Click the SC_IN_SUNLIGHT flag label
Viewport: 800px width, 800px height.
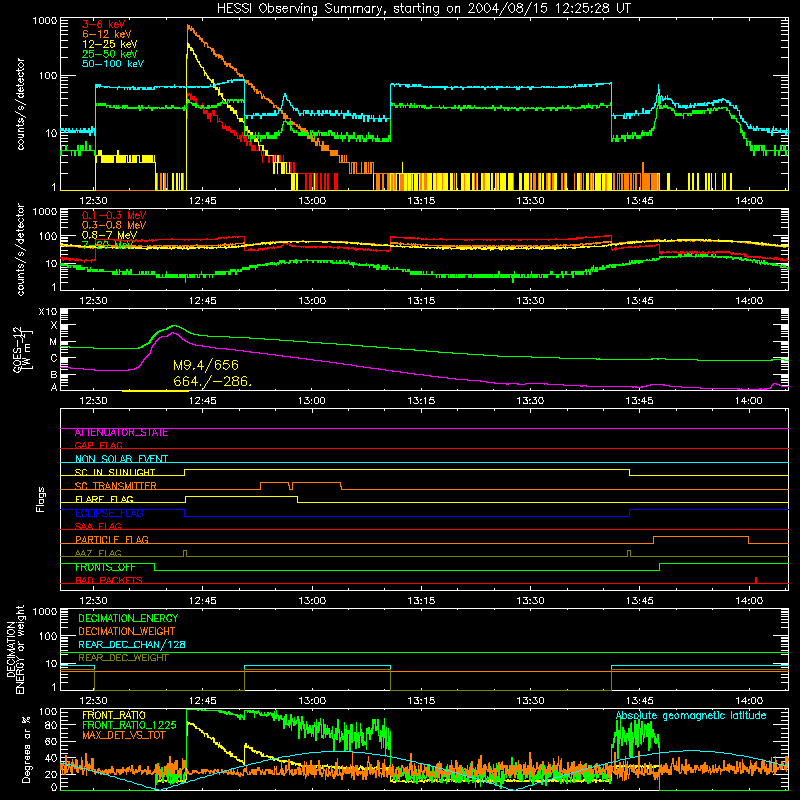(115, 472)
